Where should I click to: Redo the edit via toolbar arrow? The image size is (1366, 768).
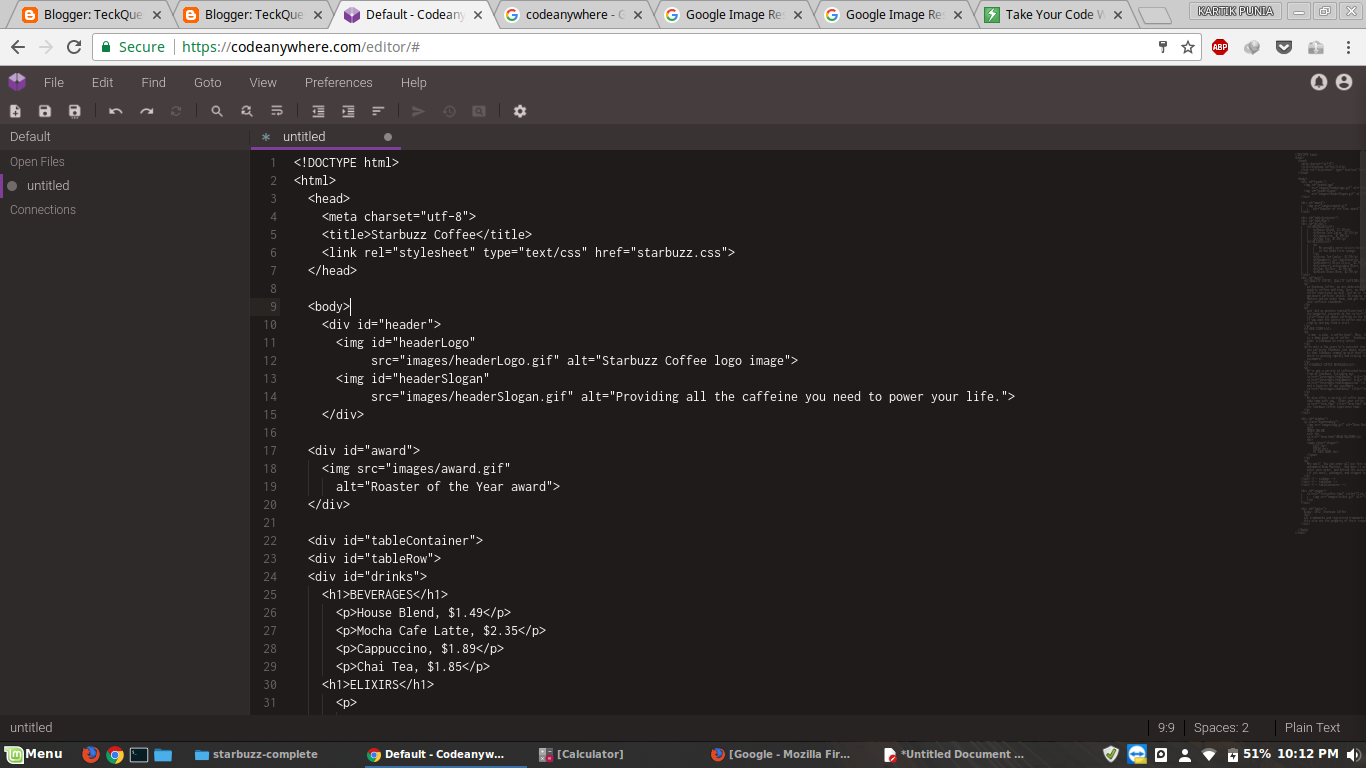pos(146,111)
